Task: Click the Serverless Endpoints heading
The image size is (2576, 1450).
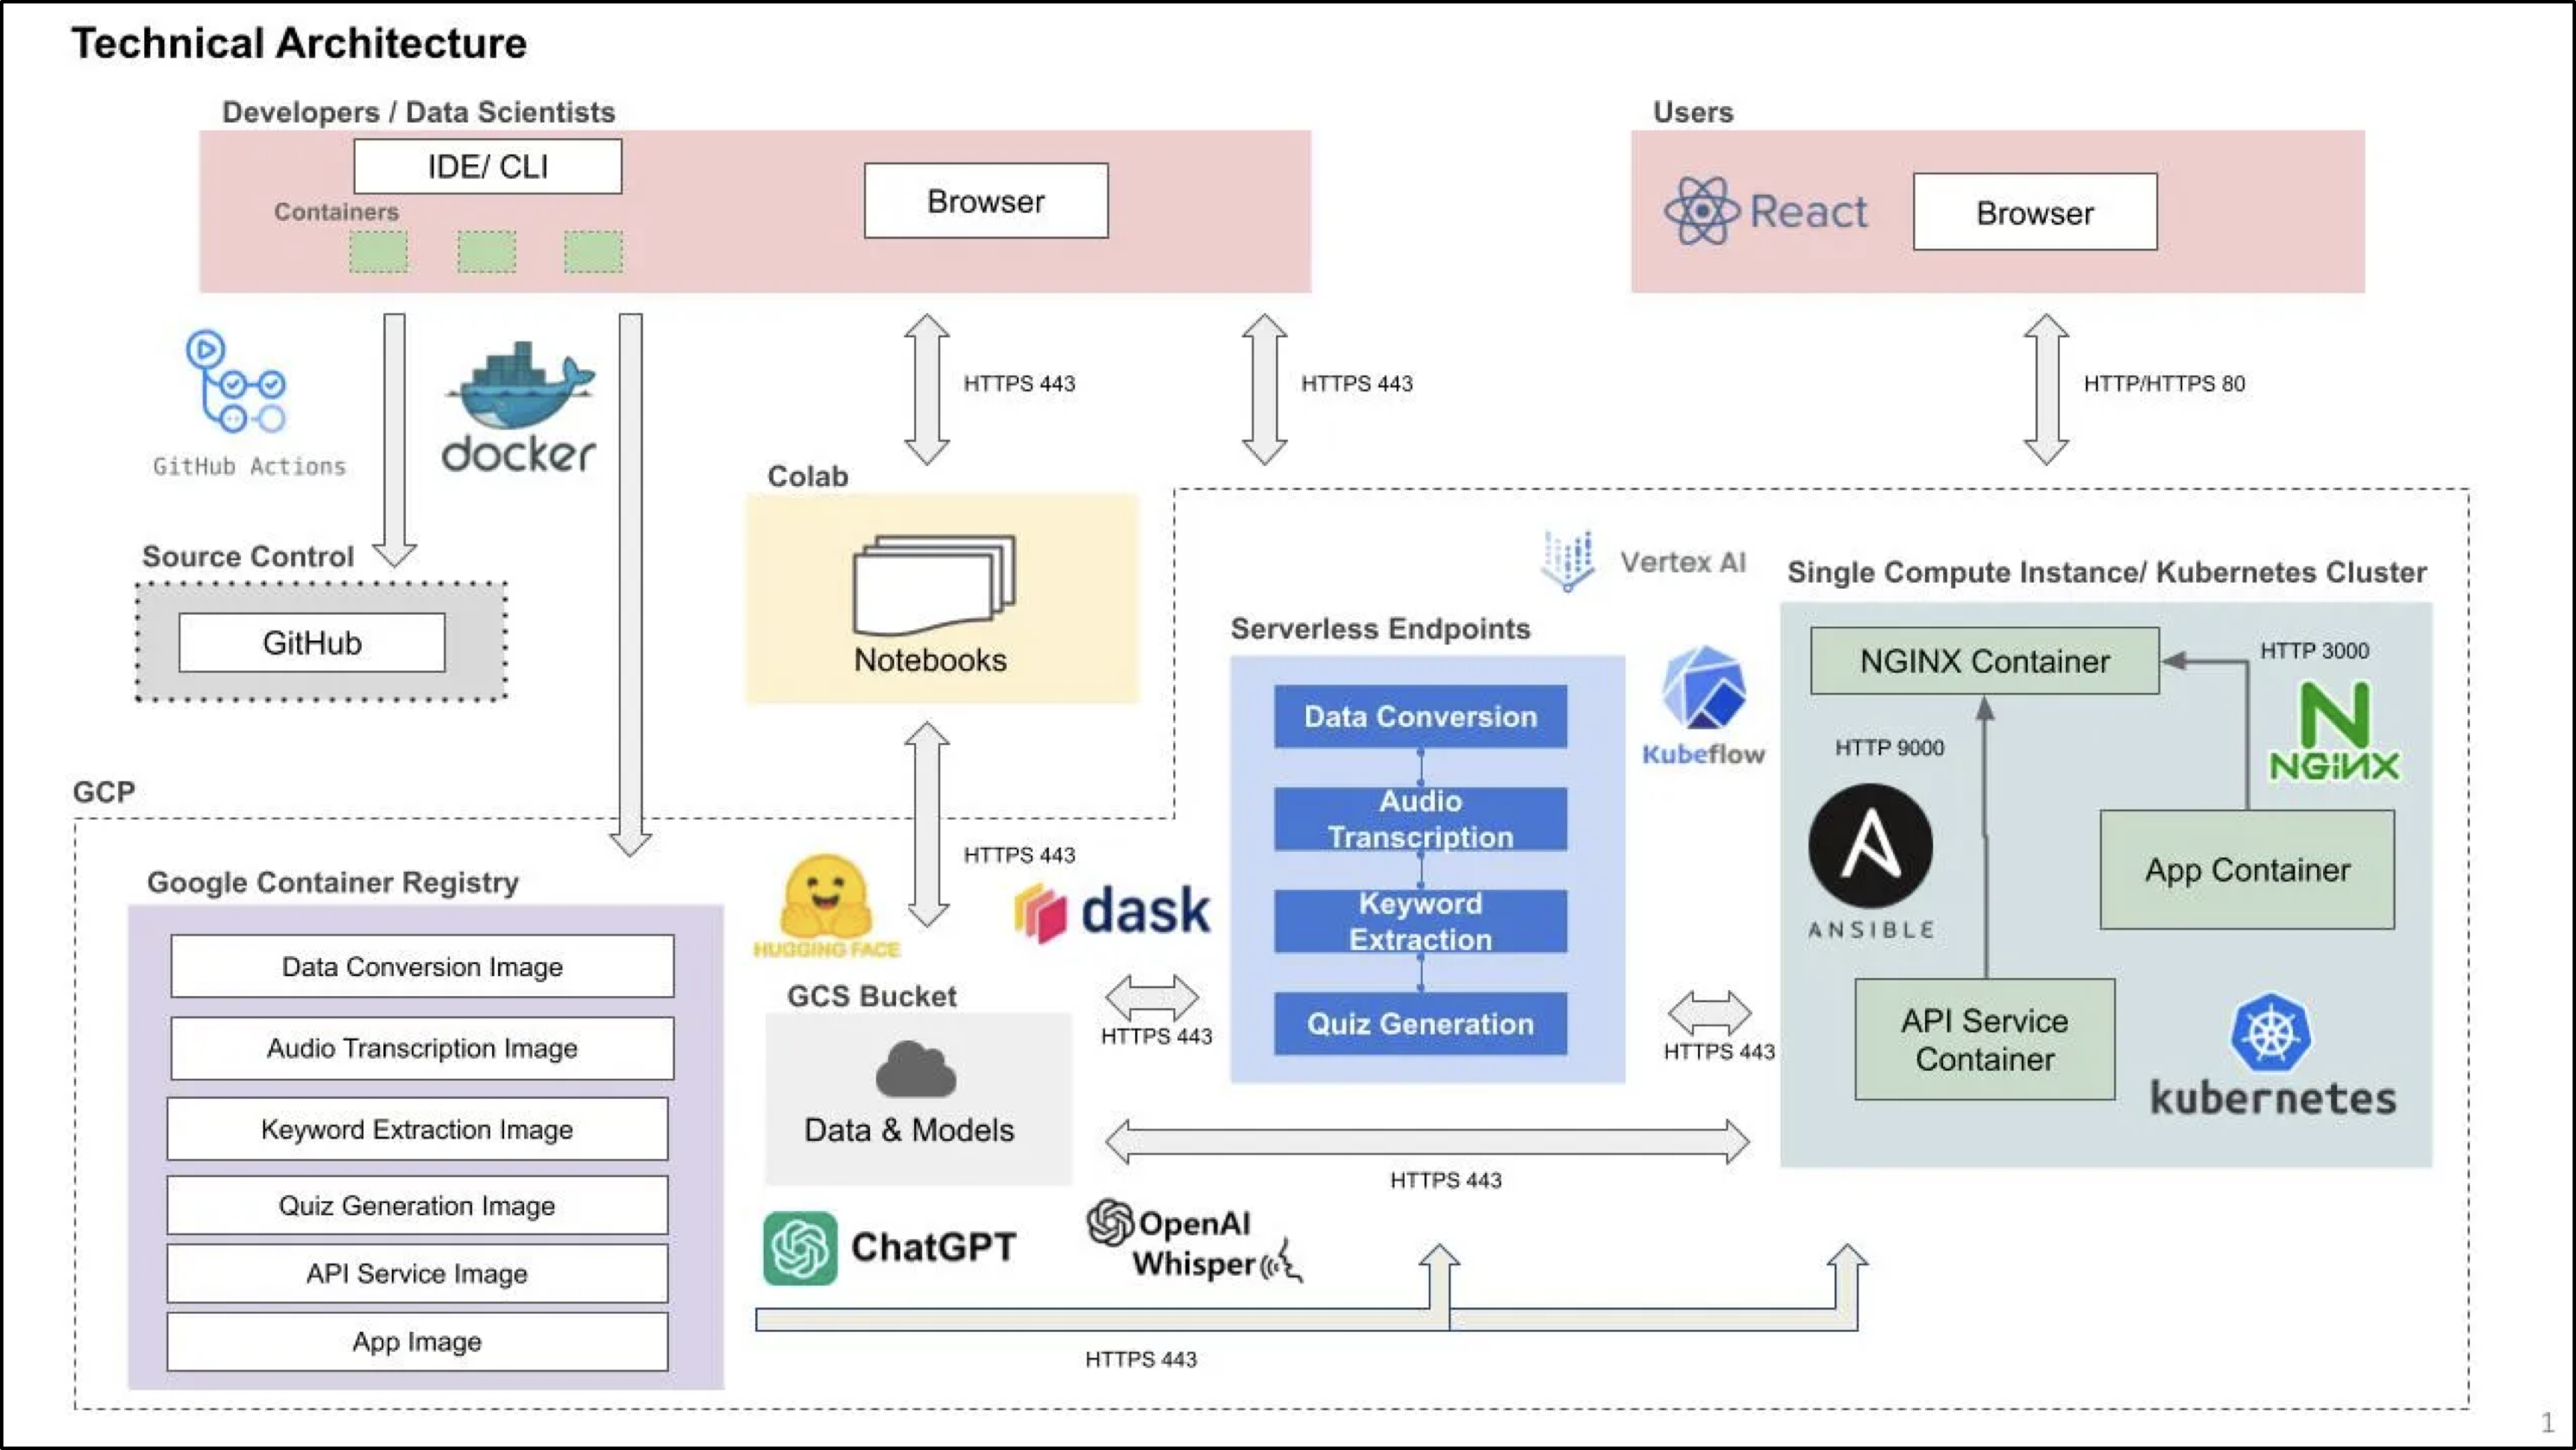Action: tap(1380, 629)
